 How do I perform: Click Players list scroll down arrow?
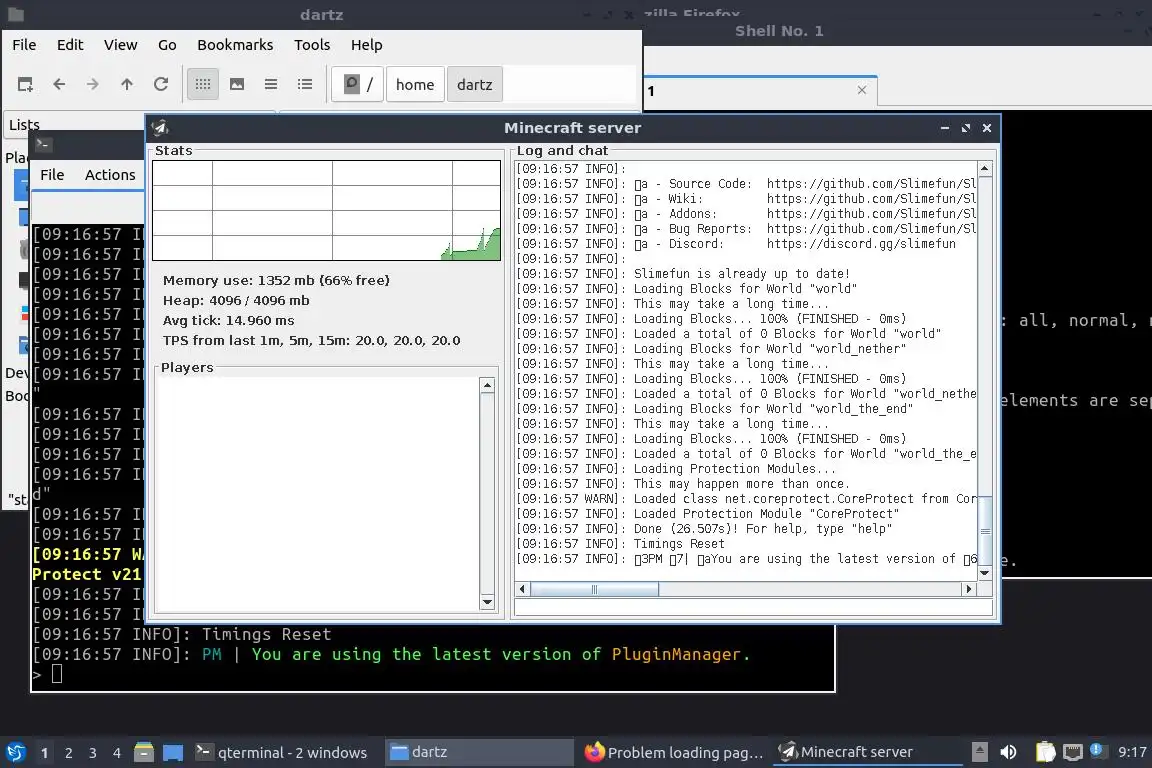486,602
